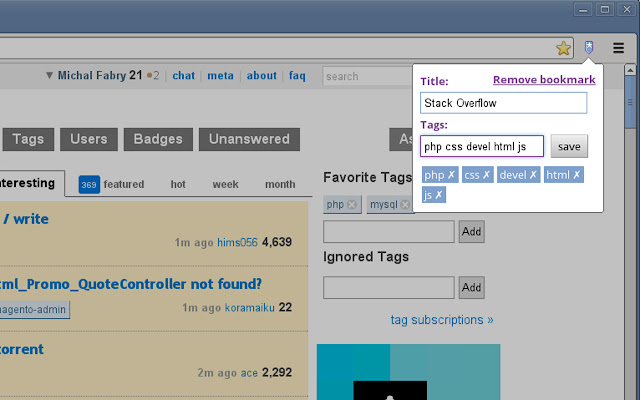Open the tag subscriptions link

442,320
